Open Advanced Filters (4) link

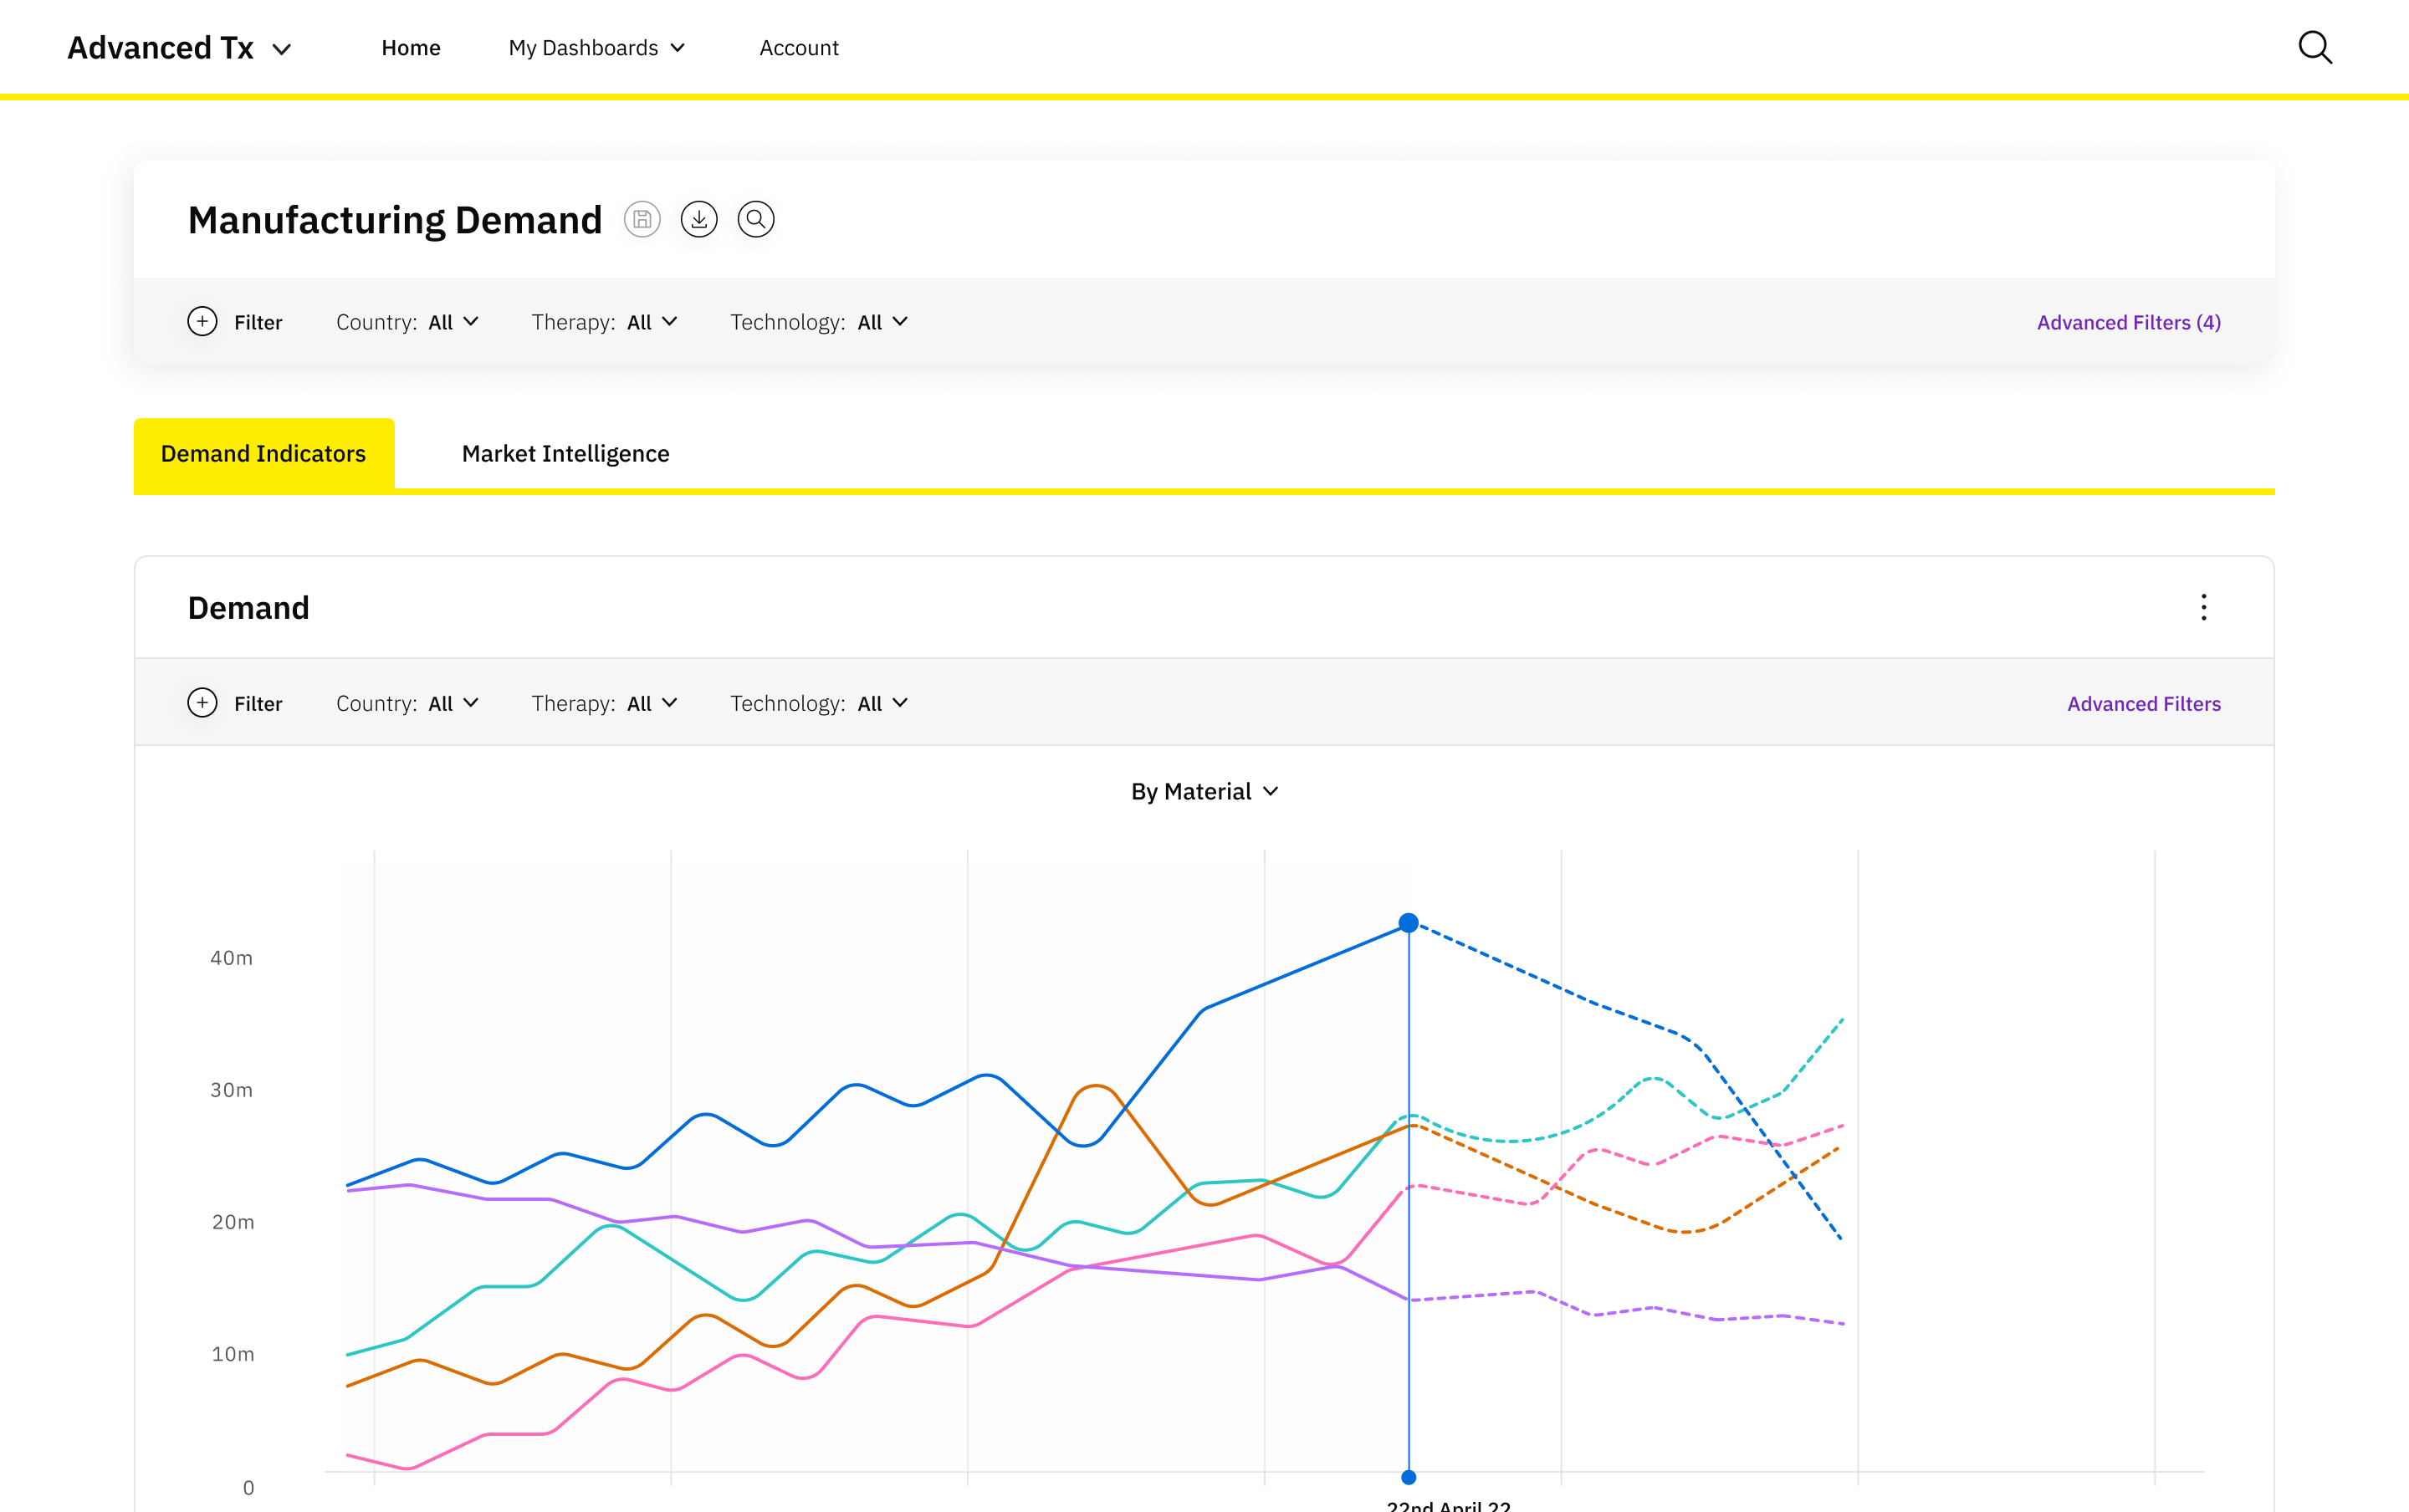[2128, 322]
